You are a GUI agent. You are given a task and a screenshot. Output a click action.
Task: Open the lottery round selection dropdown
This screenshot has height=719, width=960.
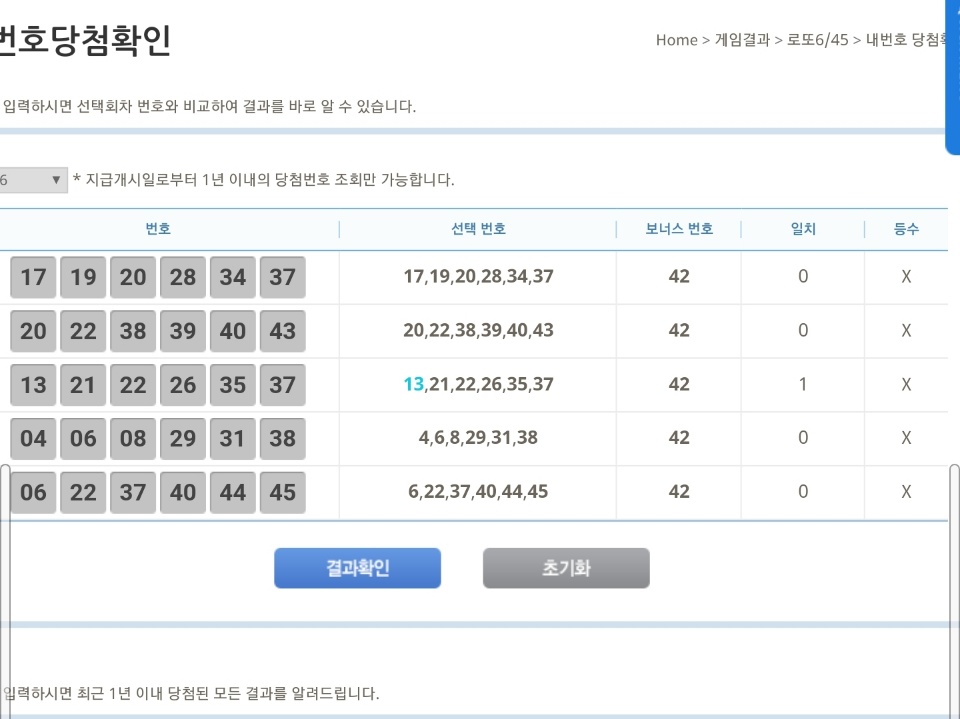coord(33,180)
